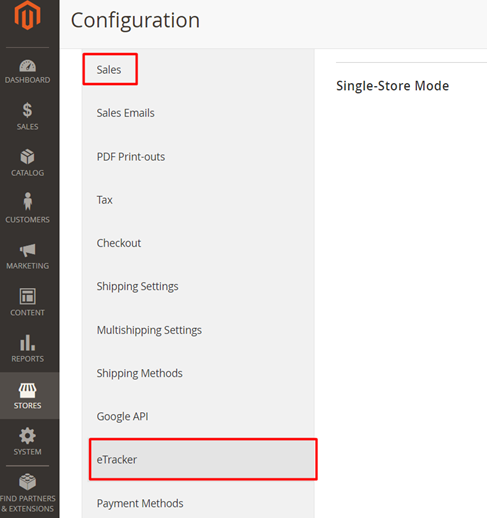Click the Magento logo icon

(27, 15)
